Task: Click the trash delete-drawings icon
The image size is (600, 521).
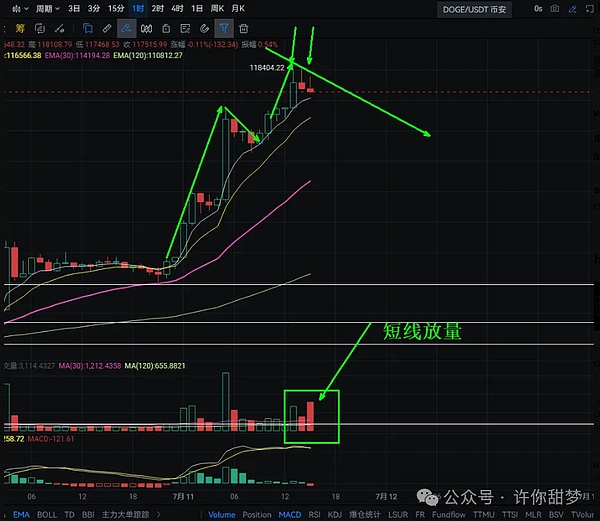Action: coord(245,28)
